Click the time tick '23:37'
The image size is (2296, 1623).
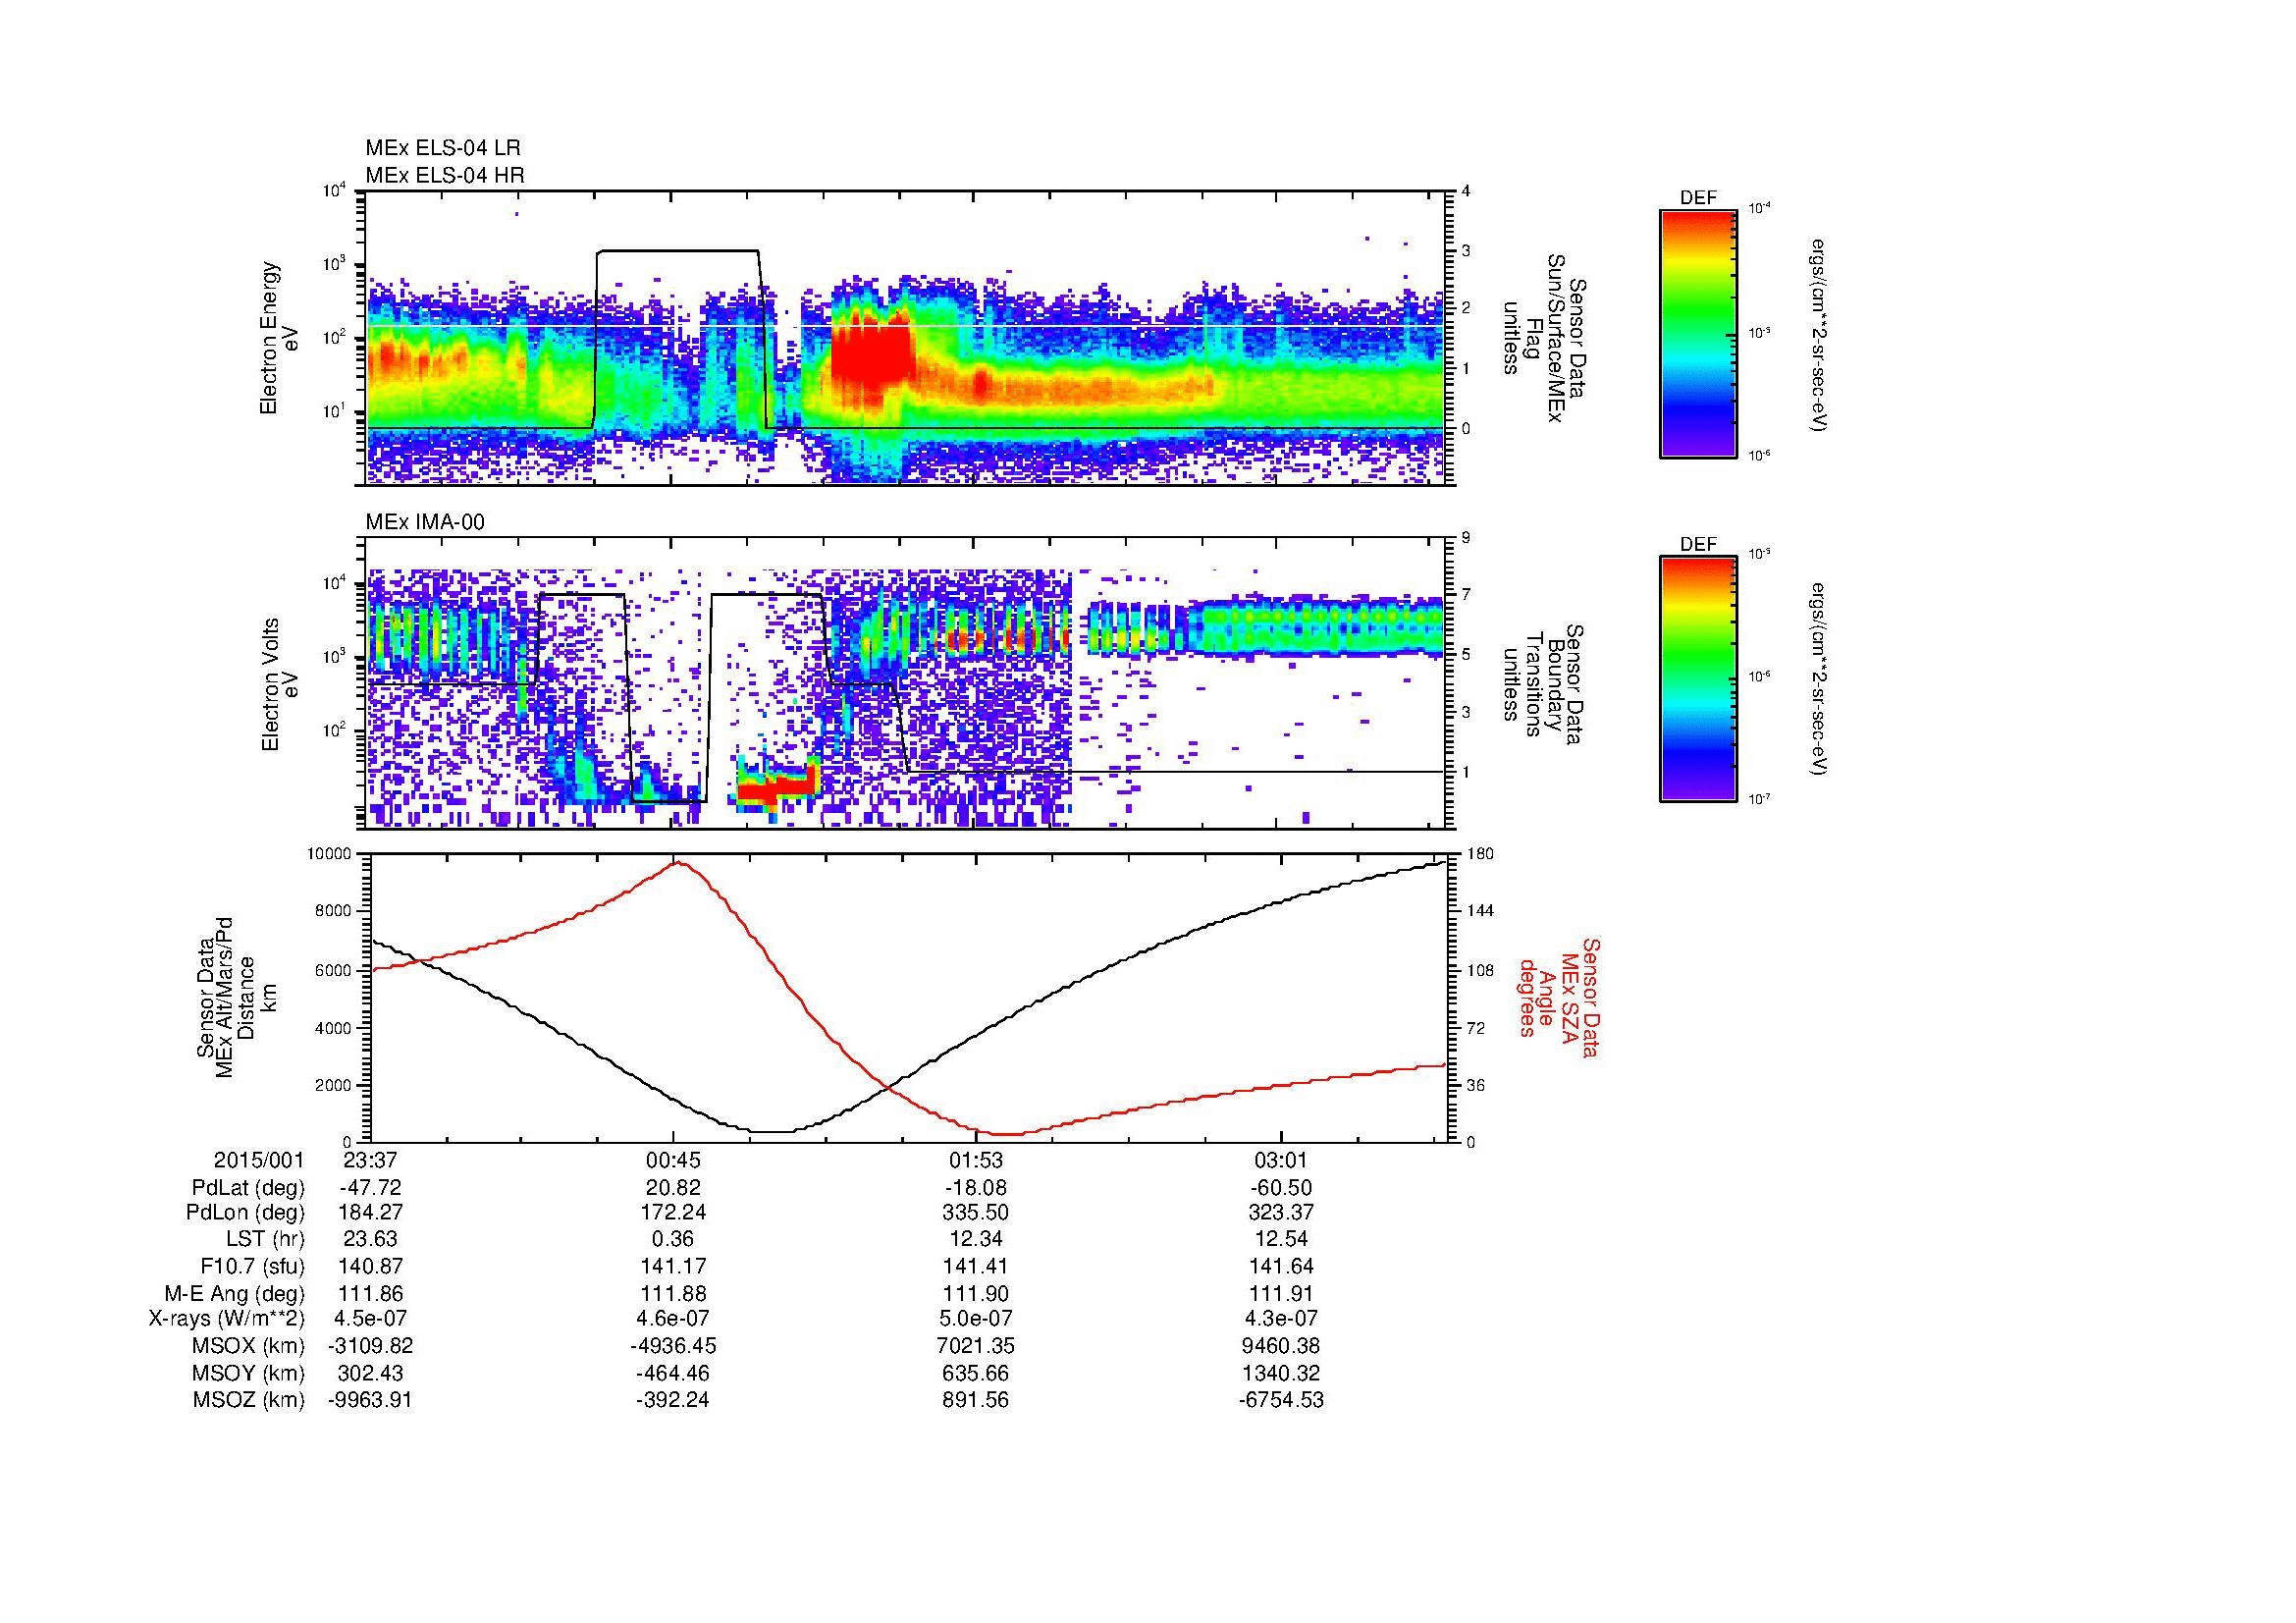point(370,1161)
